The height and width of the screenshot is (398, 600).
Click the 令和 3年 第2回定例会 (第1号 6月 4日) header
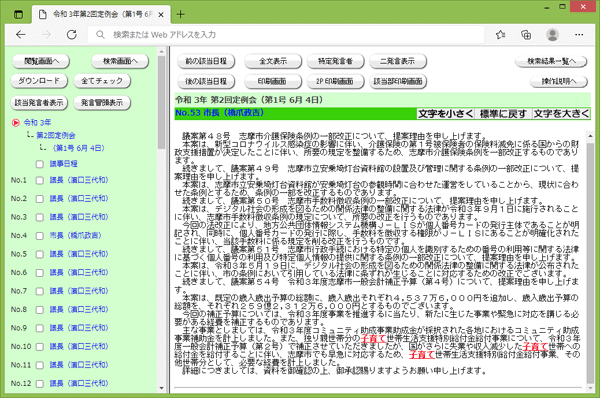point(249,100)
